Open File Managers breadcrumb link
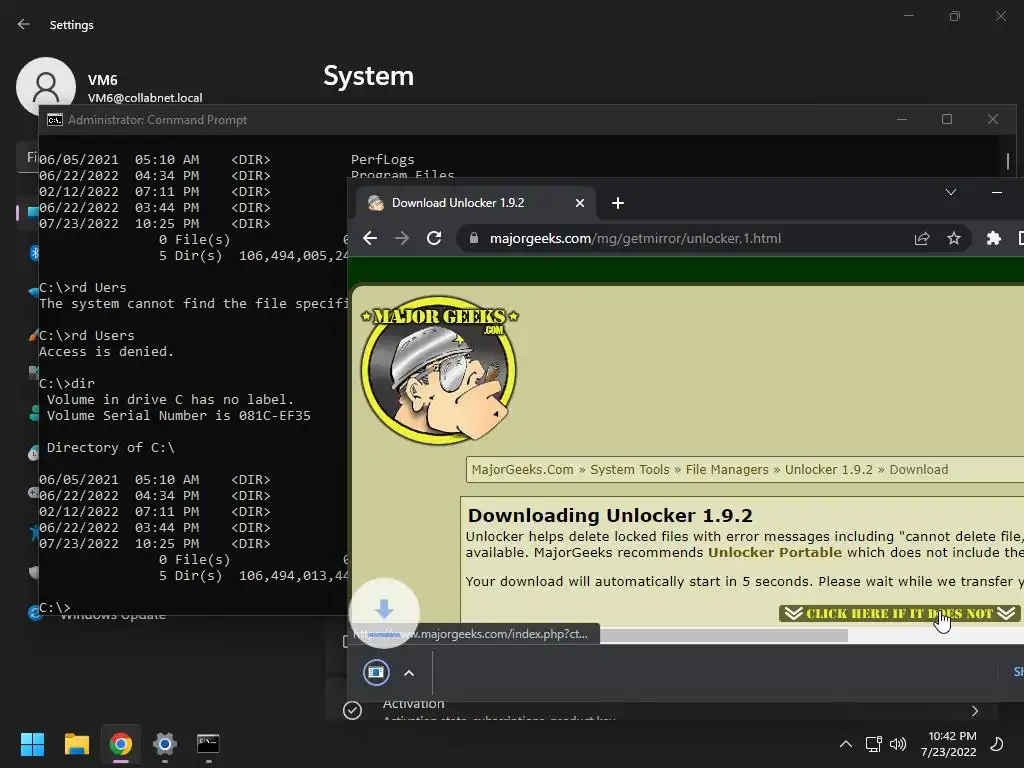 click(x=727, y=470)
